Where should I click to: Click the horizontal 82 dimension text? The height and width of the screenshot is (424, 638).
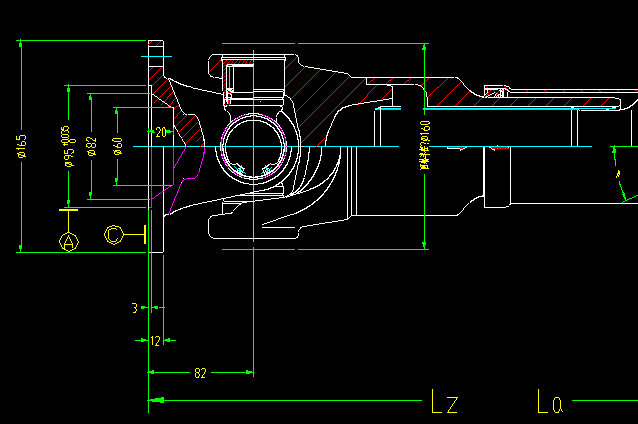[200, 373]
